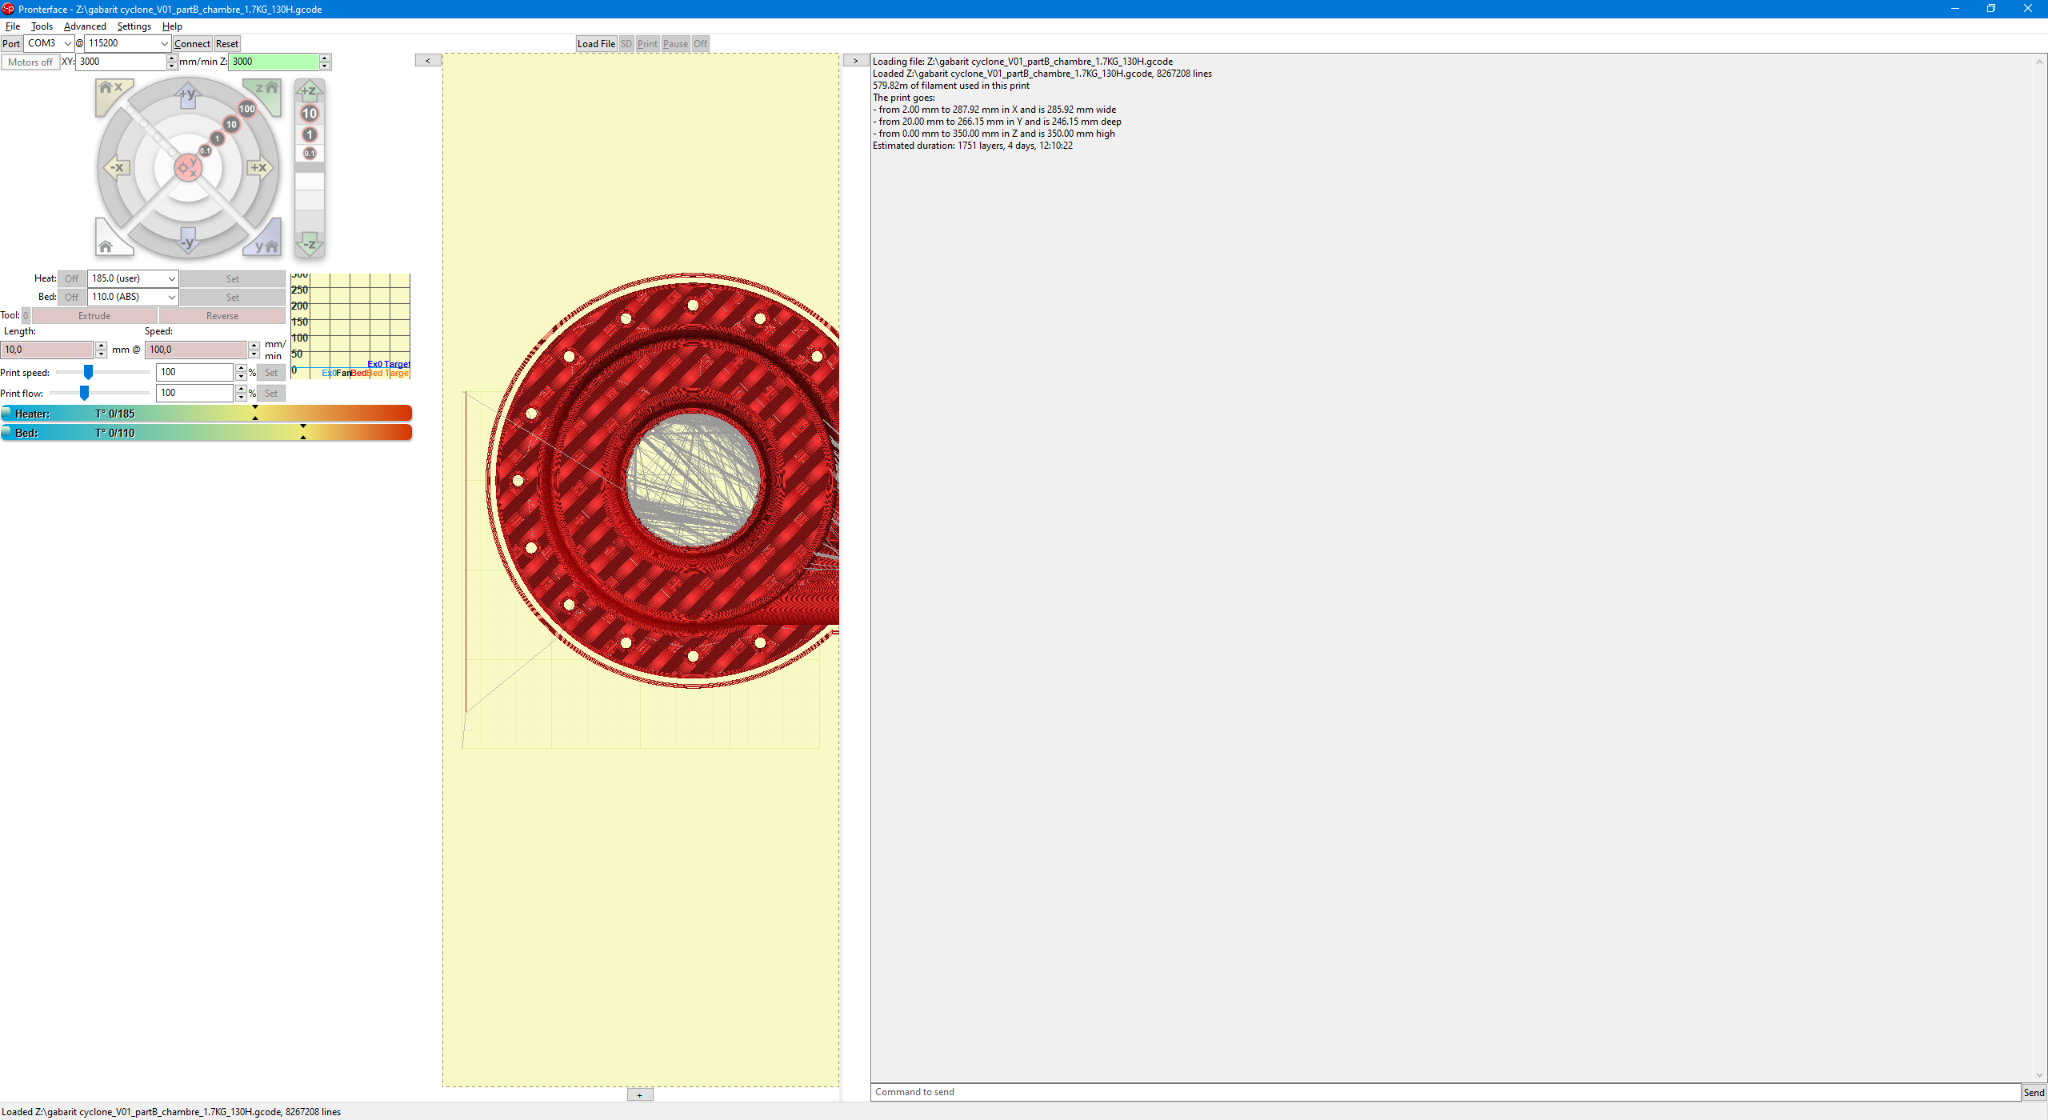The height and width of the screenshot is (1120, 2048).
Task: Choose the 1 mm Z step
Action: (310, 134)
